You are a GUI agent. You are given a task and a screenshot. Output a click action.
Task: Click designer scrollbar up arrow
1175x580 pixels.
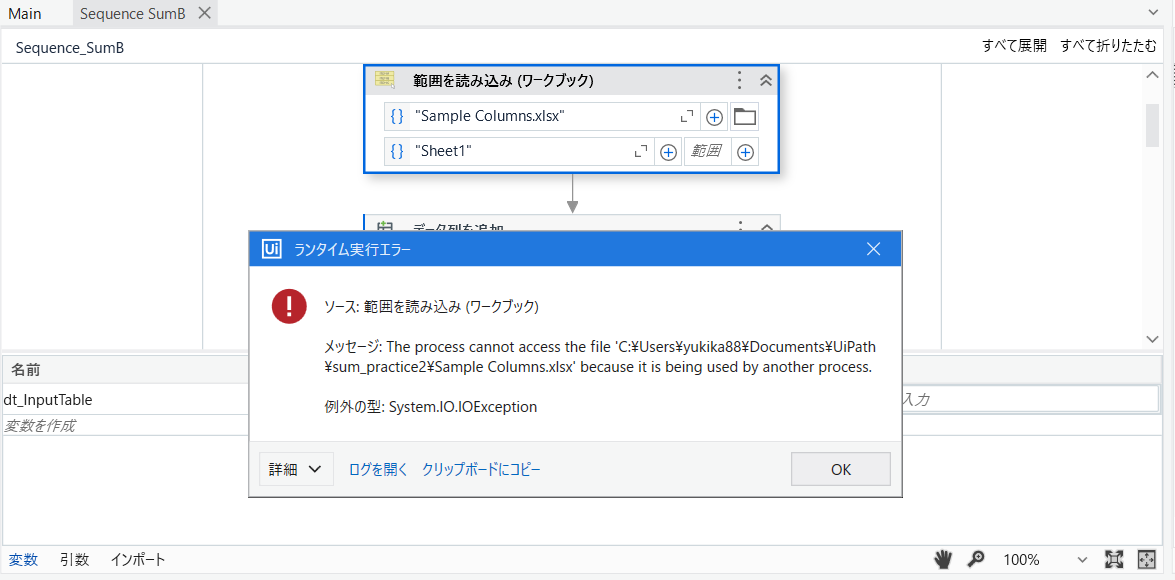1153,74
